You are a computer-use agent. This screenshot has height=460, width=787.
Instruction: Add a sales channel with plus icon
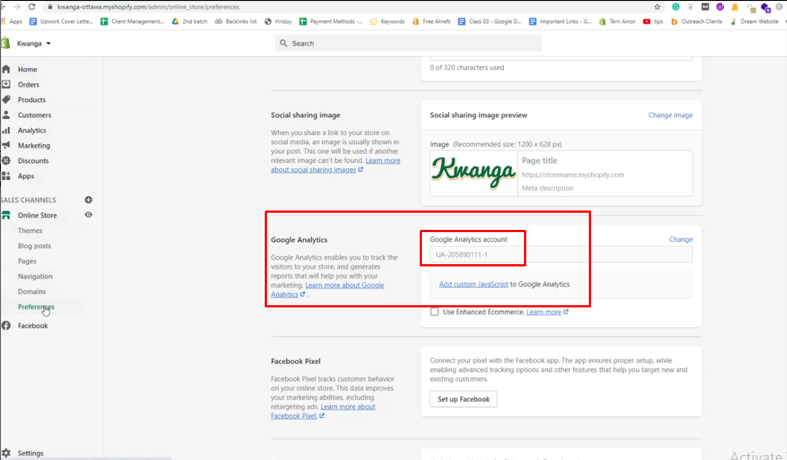(x=88, y=200)
